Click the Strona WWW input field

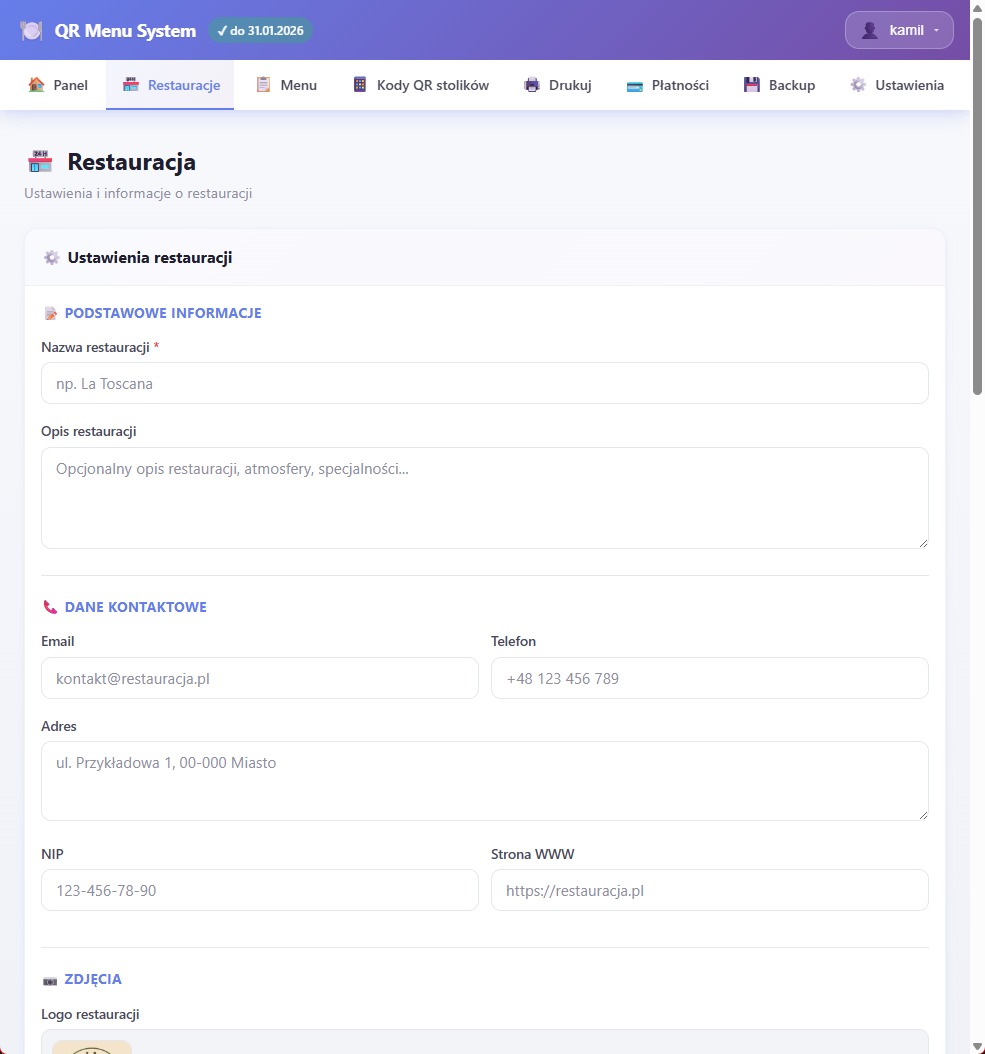tap(709, 890)
